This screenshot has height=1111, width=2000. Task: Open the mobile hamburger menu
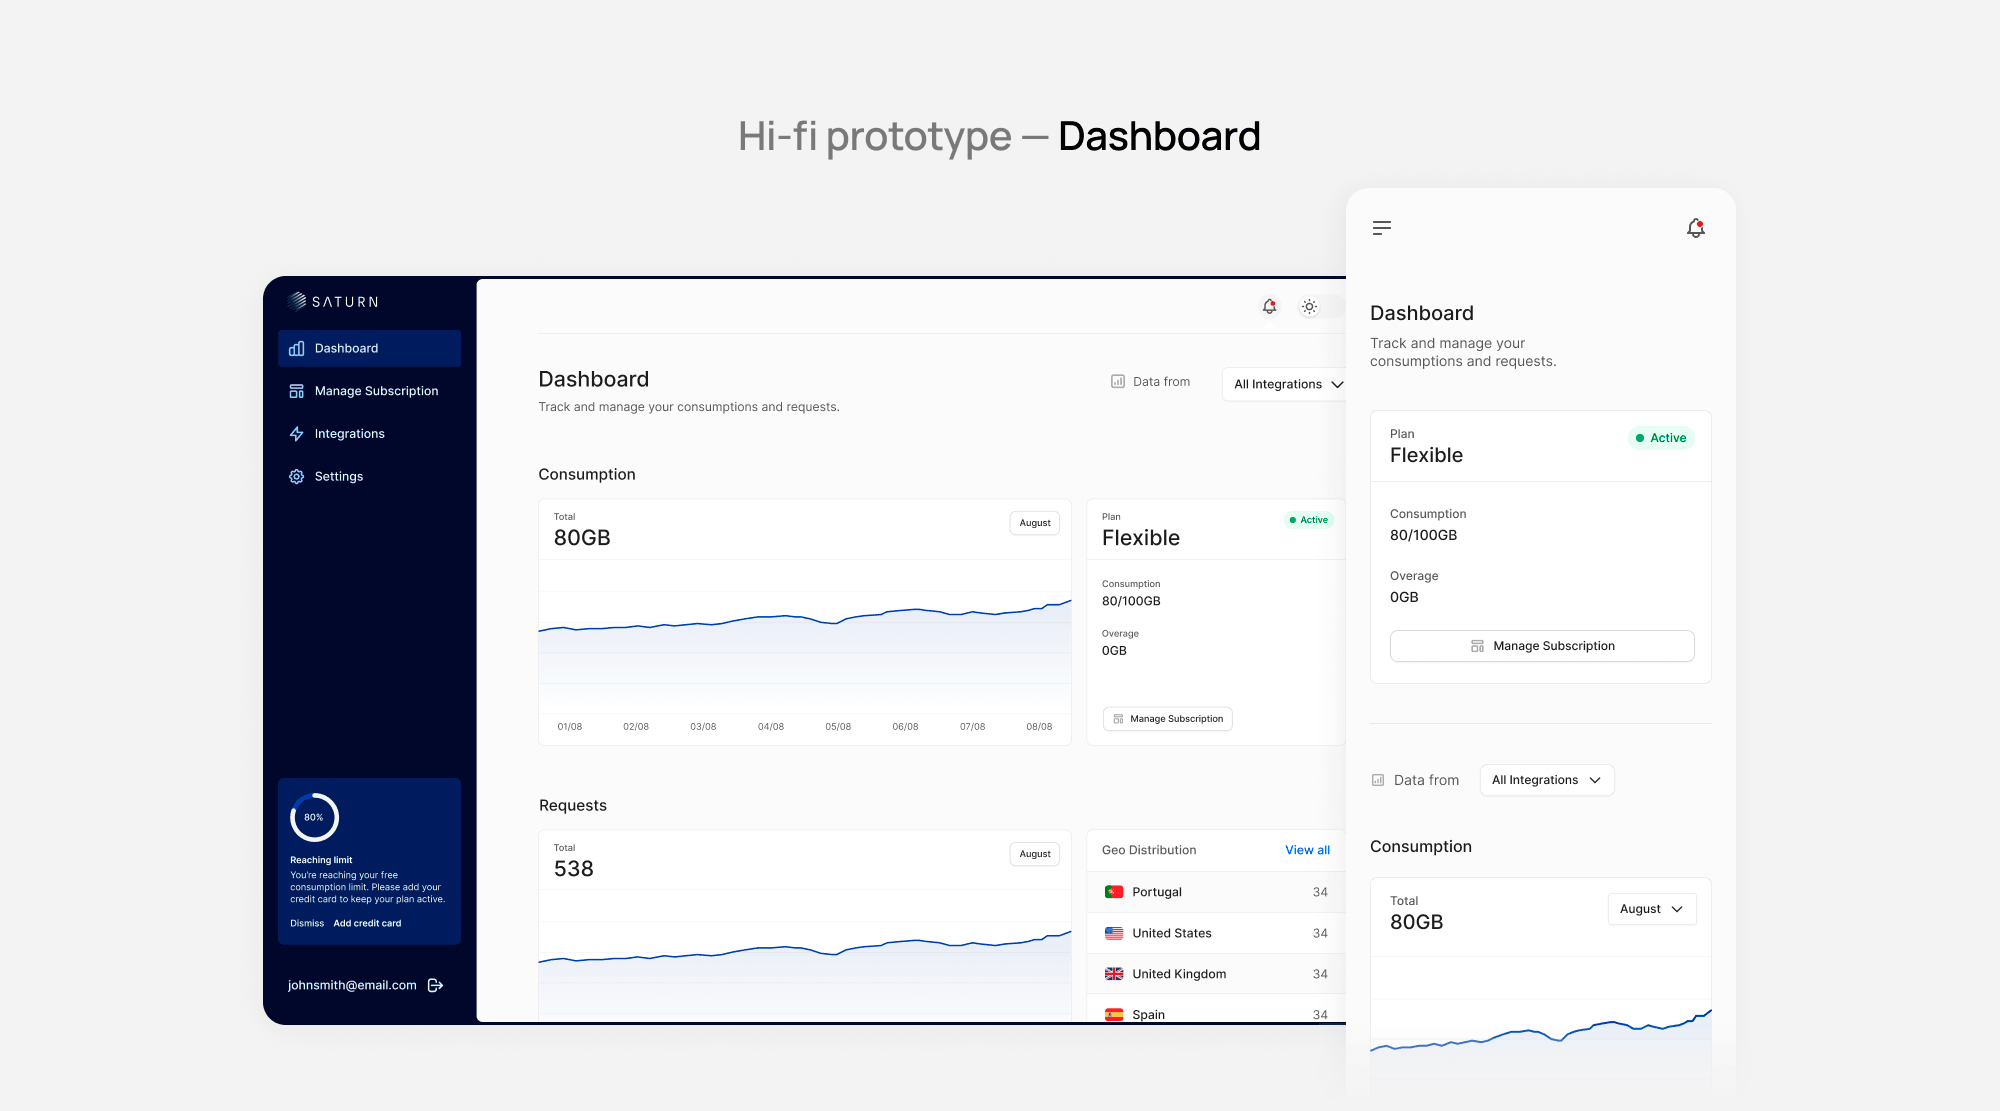(1382, 228)
